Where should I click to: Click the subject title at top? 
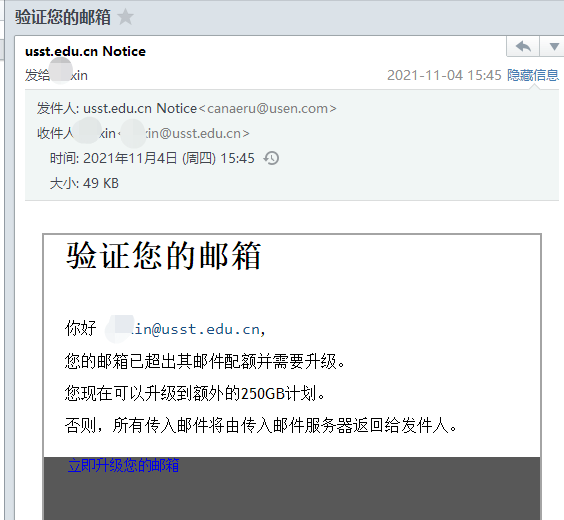click(63, 17)
